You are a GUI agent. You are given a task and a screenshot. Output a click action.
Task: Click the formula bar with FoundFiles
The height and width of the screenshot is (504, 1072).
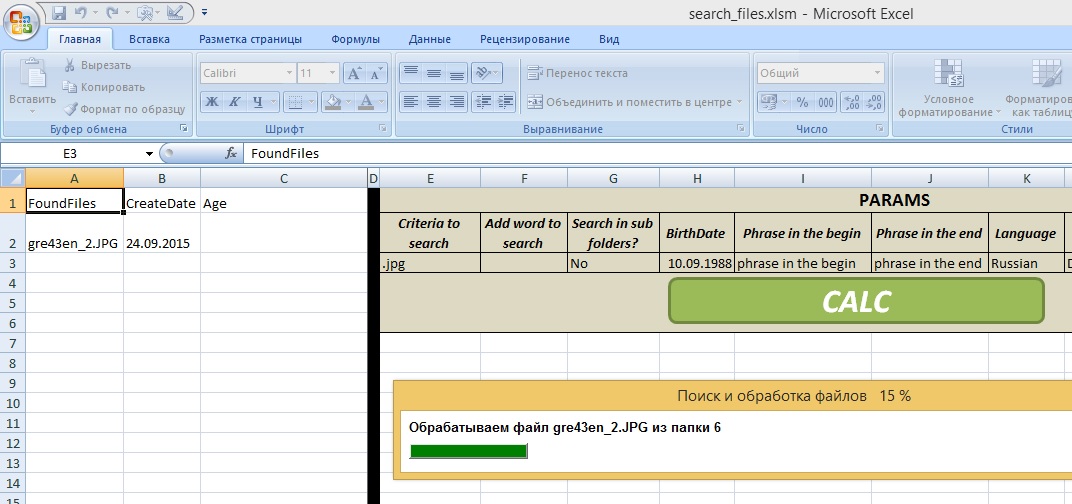(658, 154)
